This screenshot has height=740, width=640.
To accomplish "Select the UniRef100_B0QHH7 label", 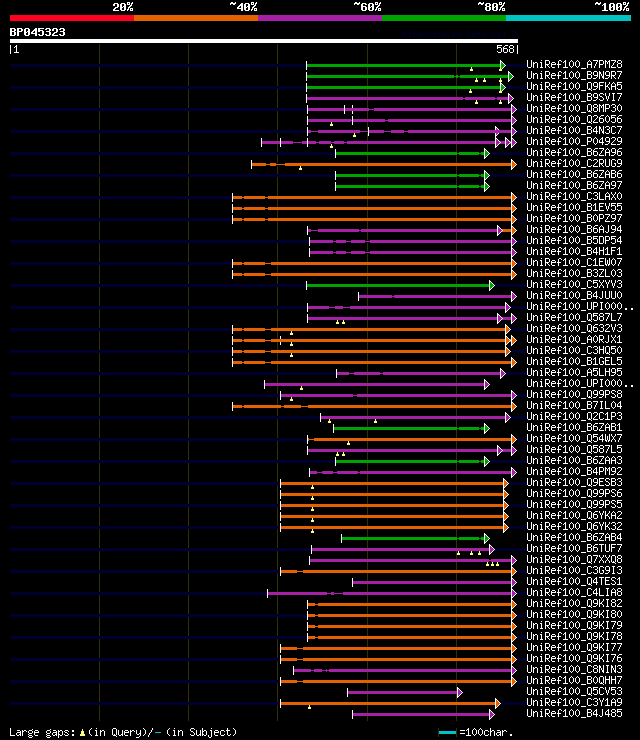I will click(x=574, y=681).
